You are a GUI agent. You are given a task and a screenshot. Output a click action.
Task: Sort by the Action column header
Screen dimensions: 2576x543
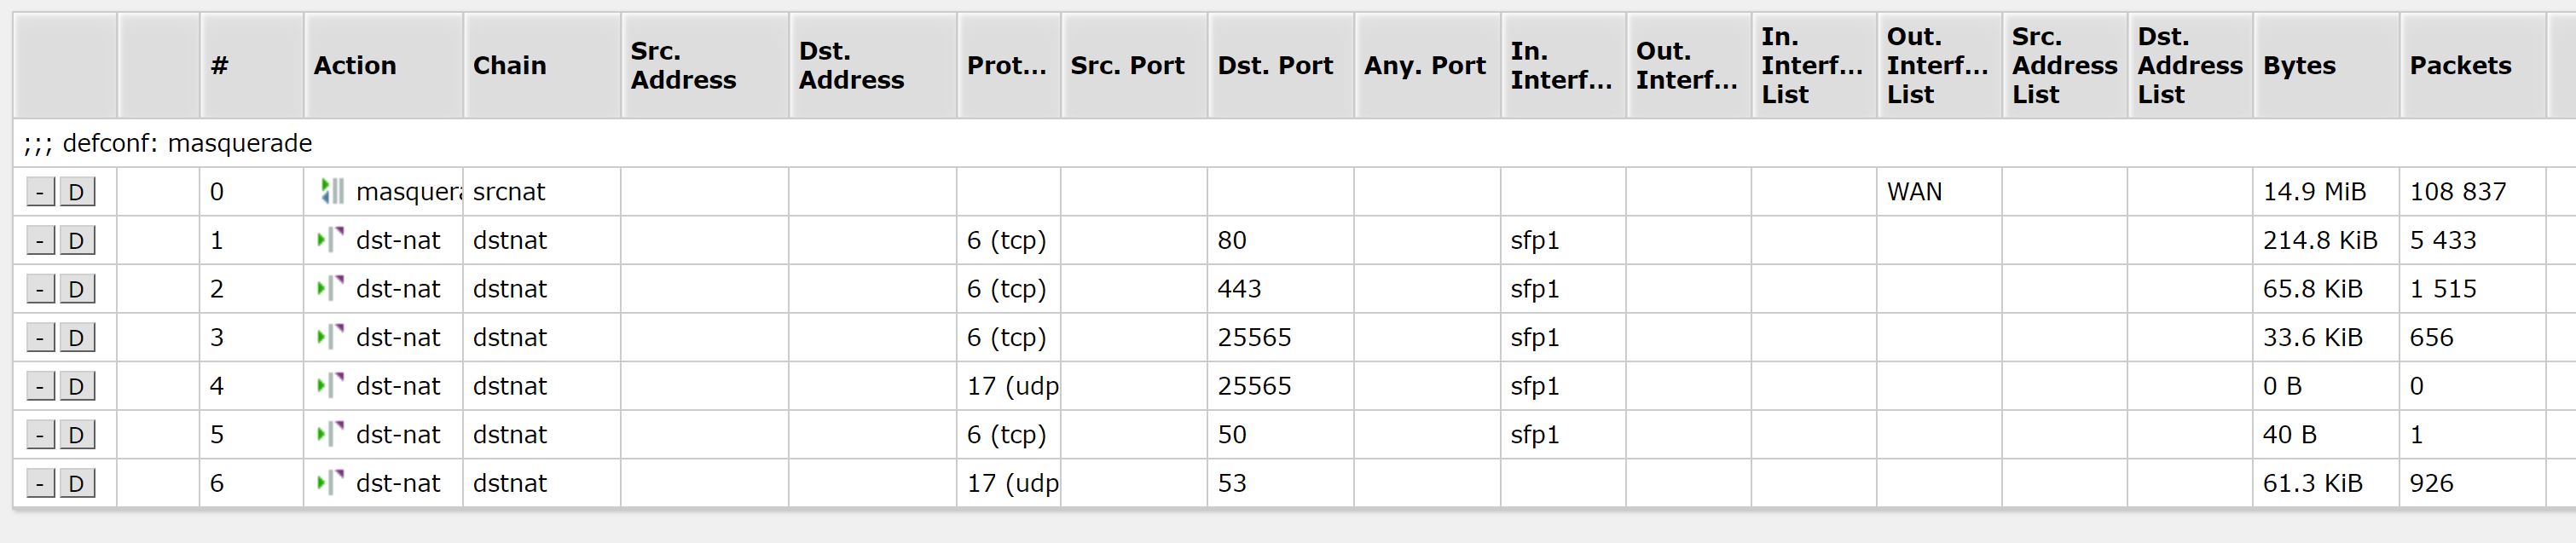pyautogui.click(x=383, y=66)
